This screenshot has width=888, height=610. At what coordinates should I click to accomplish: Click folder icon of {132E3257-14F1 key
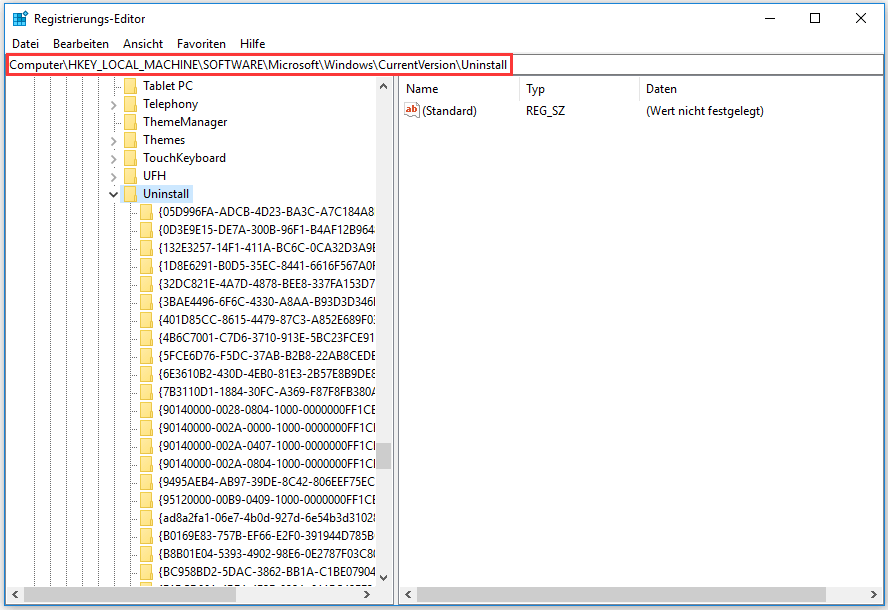tap(146, 248)
